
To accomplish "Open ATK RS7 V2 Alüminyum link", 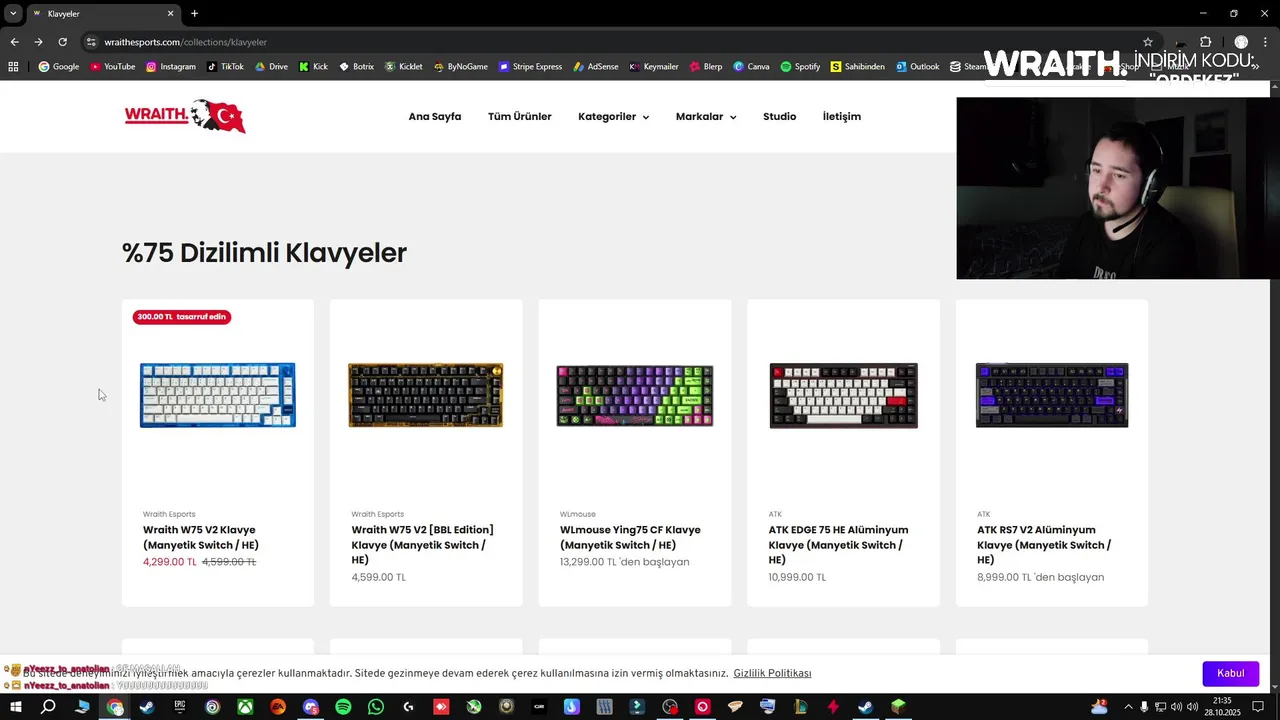I will (1044, 545).
